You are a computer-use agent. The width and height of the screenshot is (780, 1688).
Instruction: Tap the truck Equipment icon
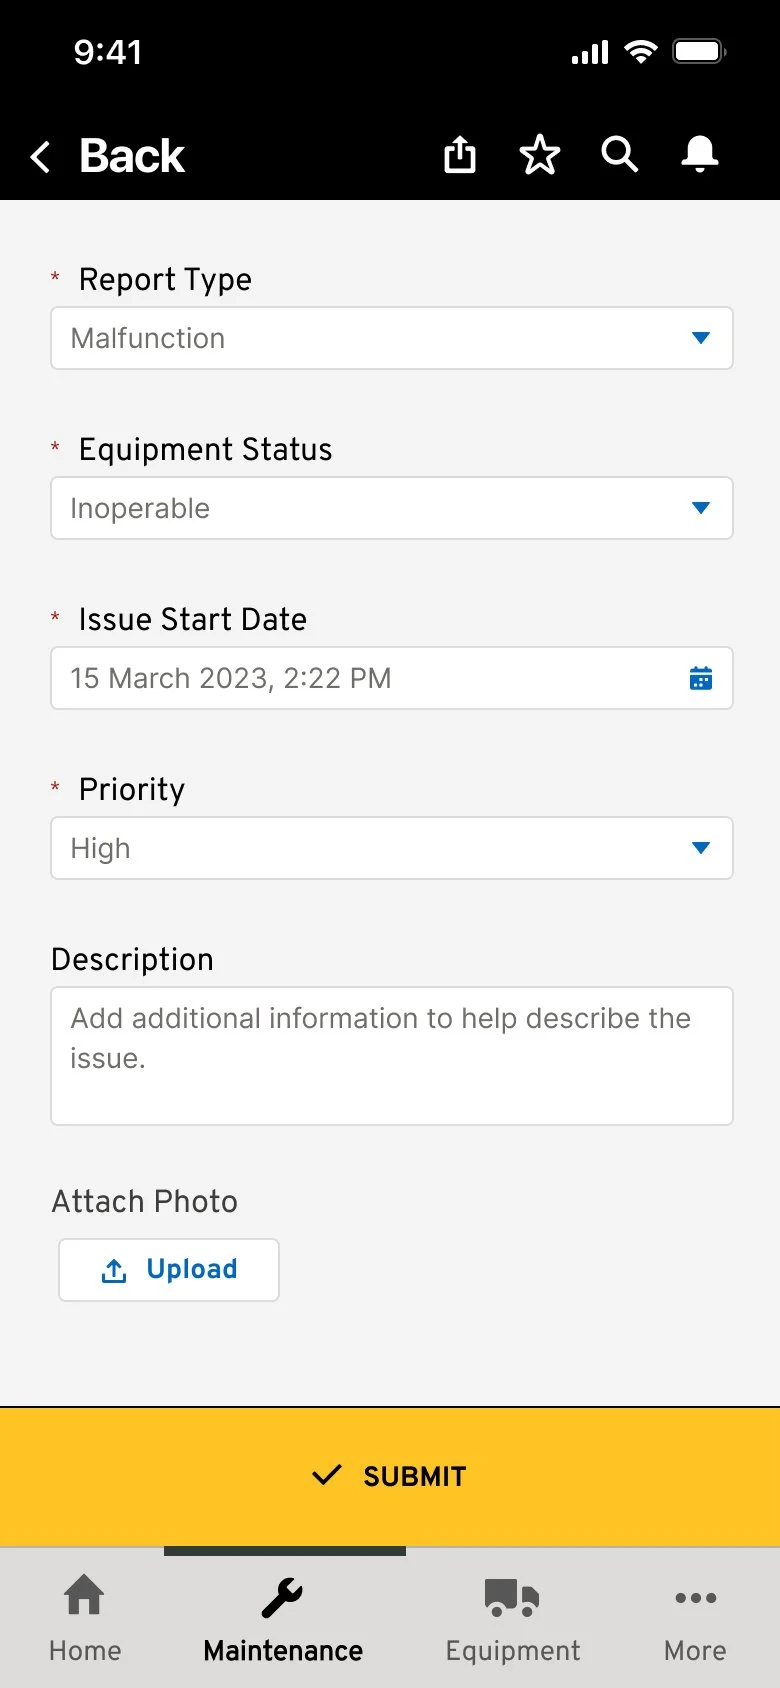click(x=512, y=1598)
